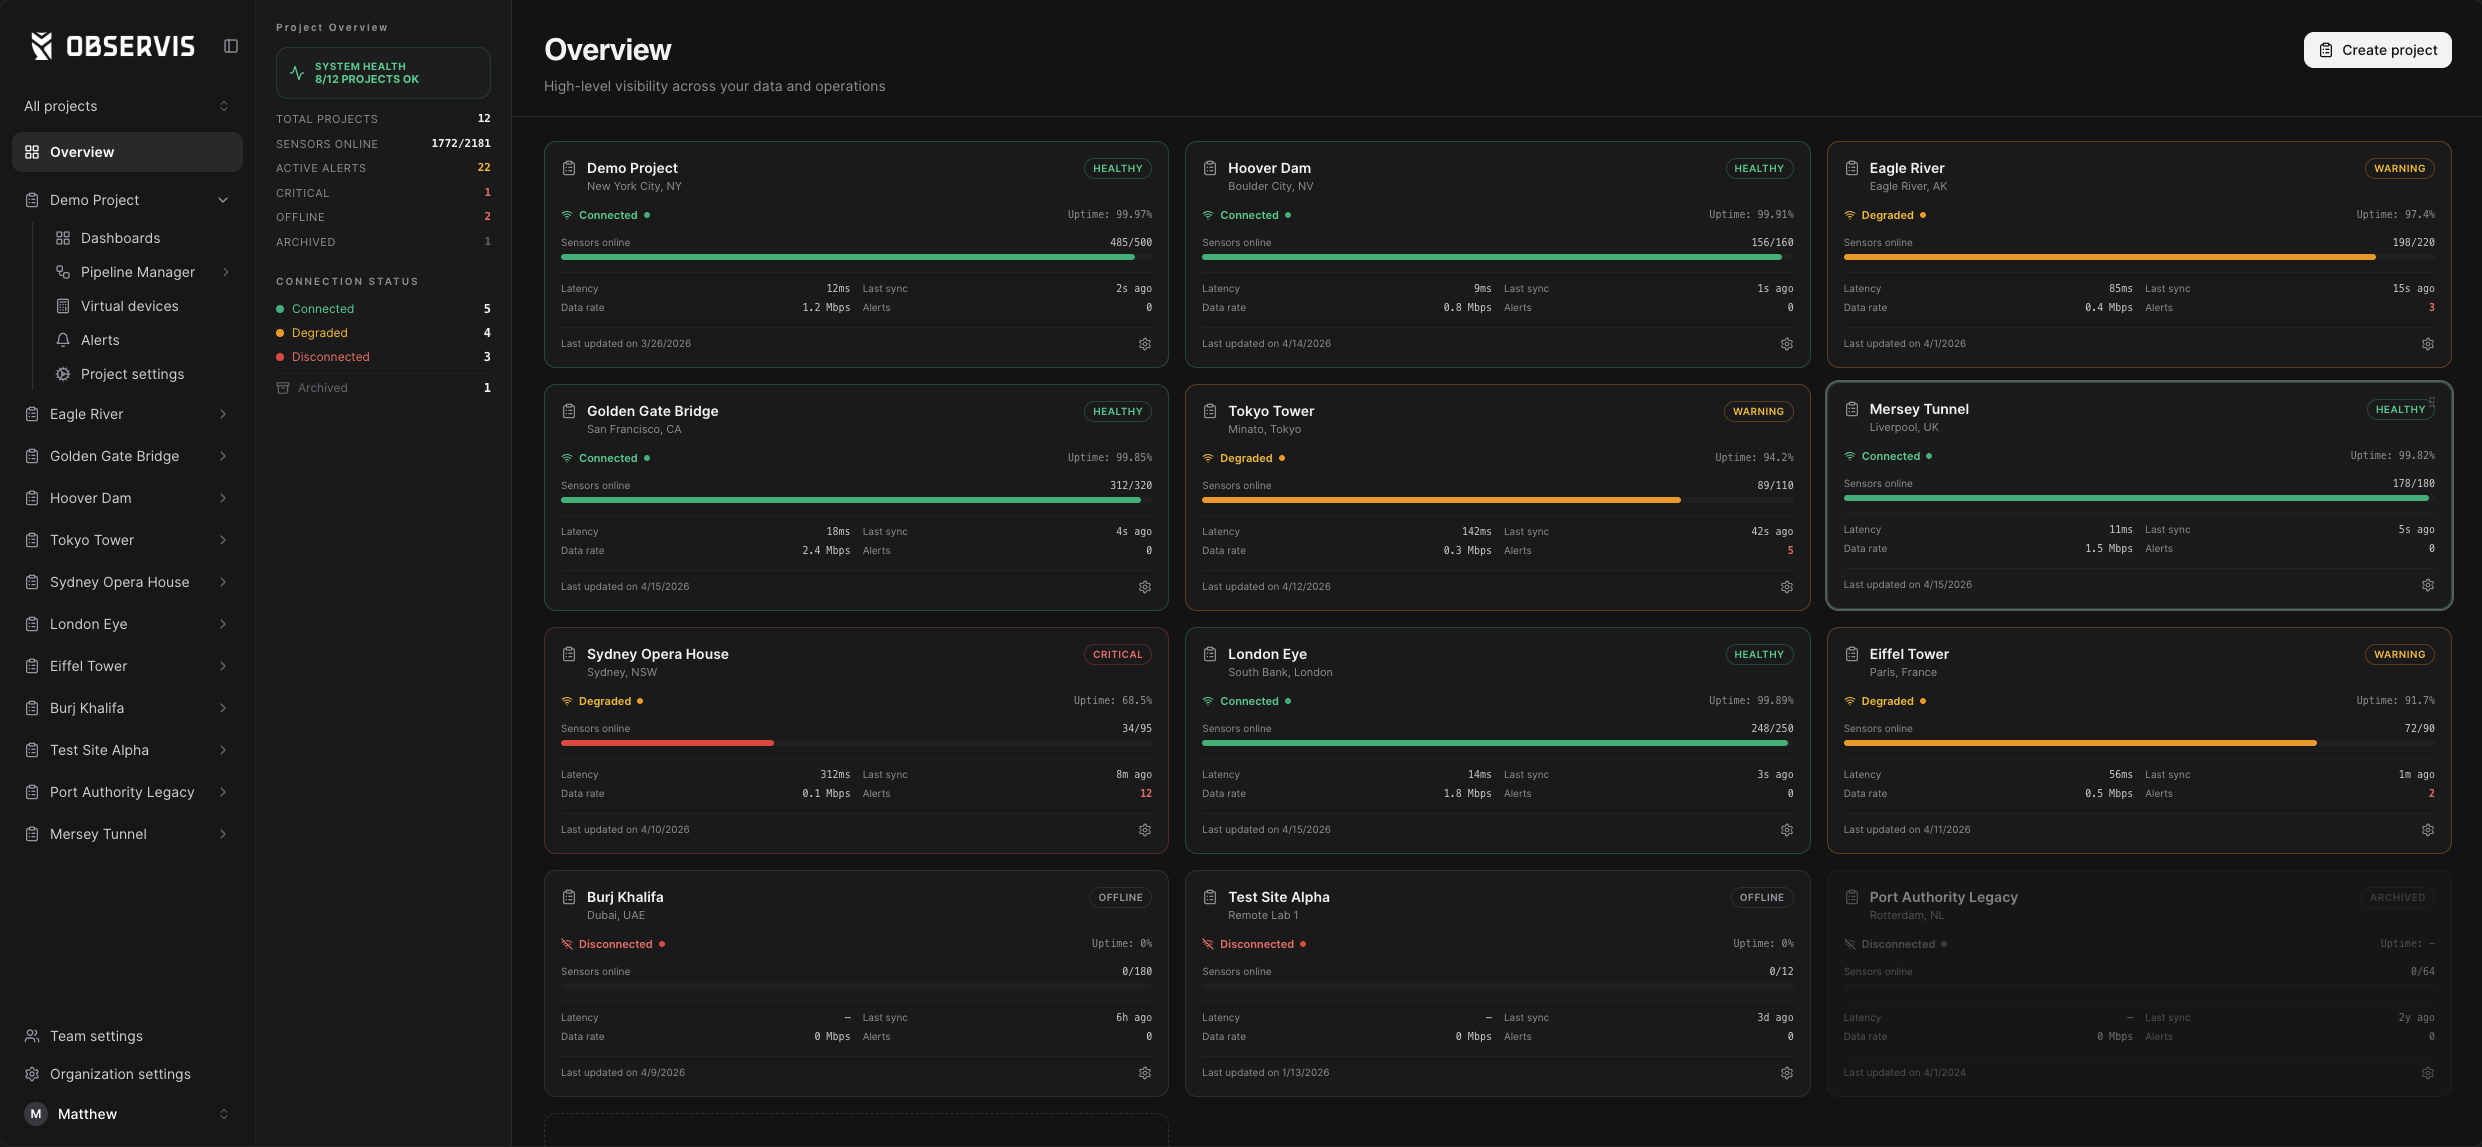The width and height of the screenshot is (2482, 1147).
Task: Click the drag handle on Mersey Tunnel card
Action: 2432,403
